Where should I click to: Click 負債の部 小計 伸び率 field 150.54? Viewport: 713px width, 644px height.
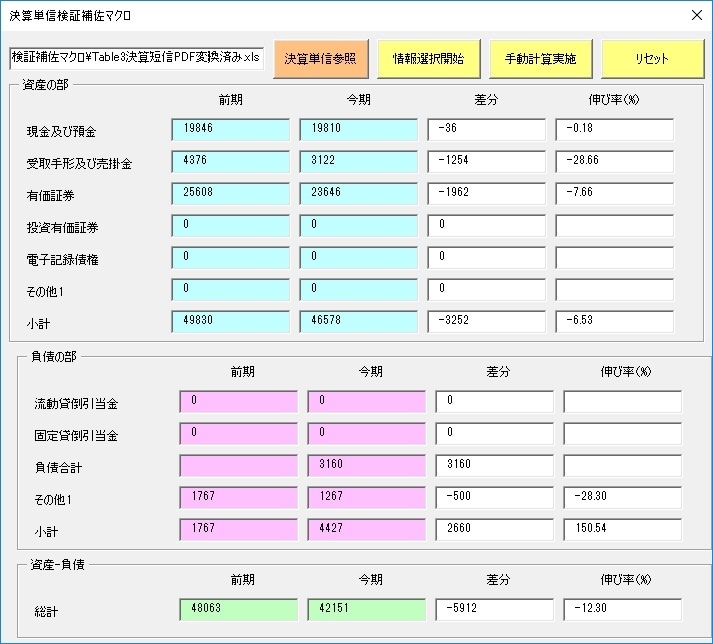coord(623,530)
